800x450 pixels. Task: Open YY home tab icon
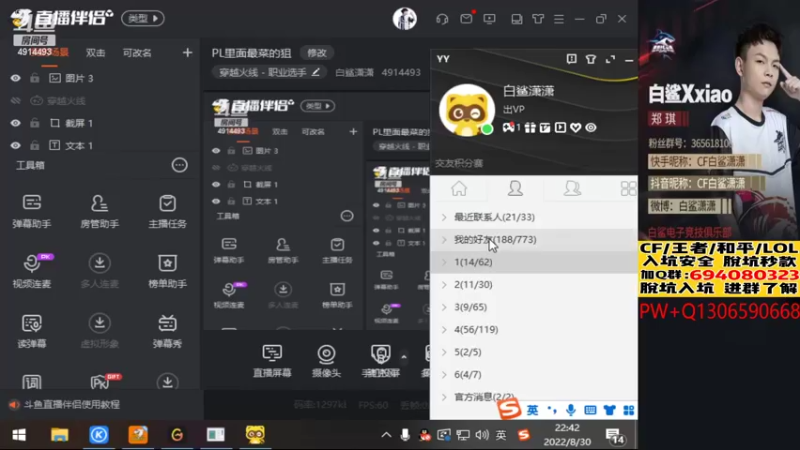coord(459,188)
